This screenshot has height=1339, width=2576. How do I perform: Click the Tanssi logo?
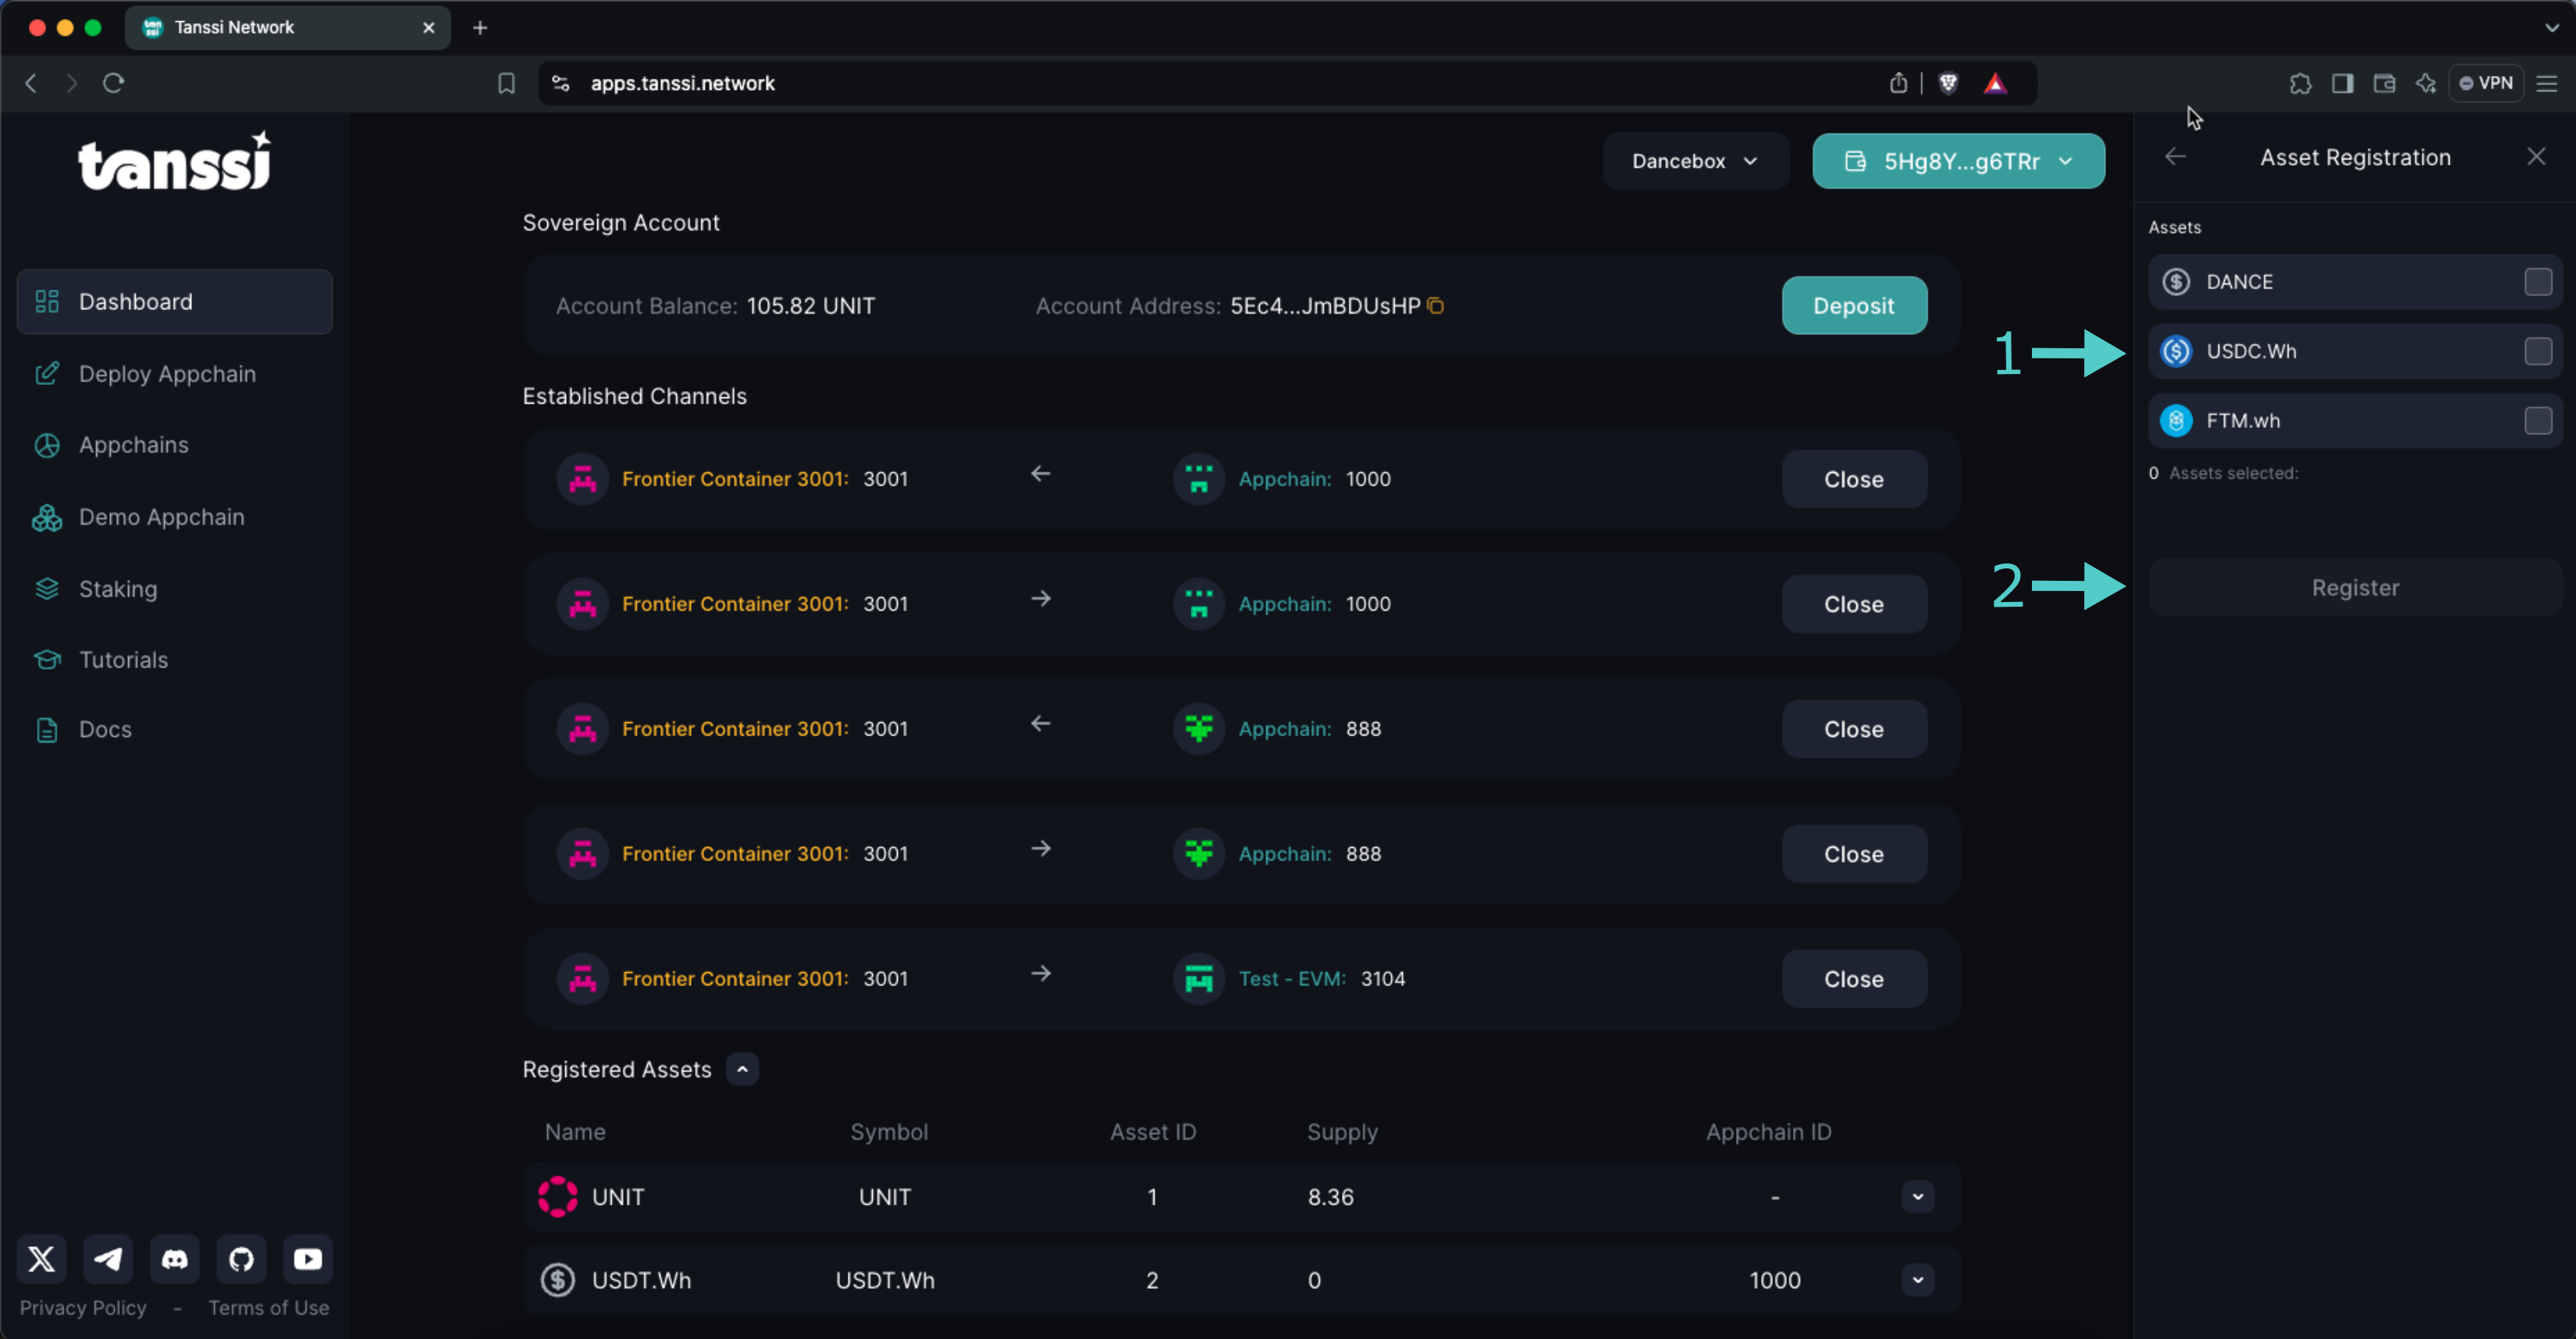[x=175, y=161]
